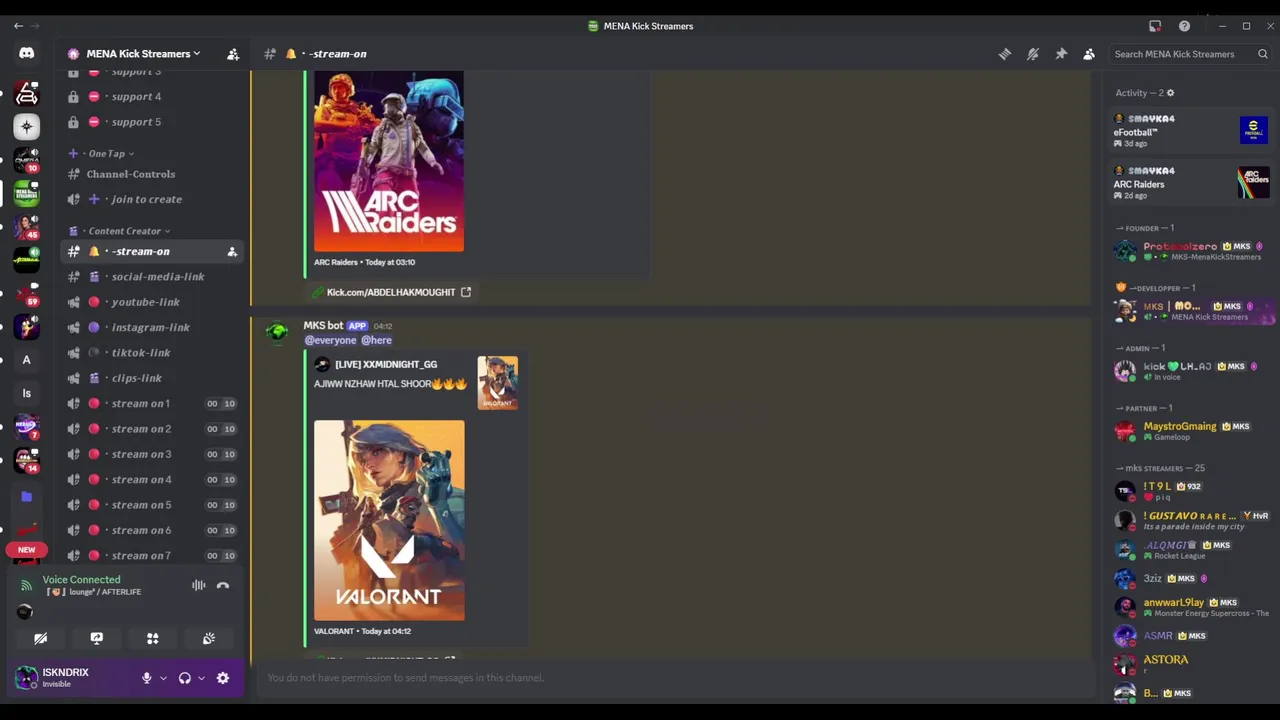
Task: Open Discord Direct Messages home icon
Action: (27, 54)
